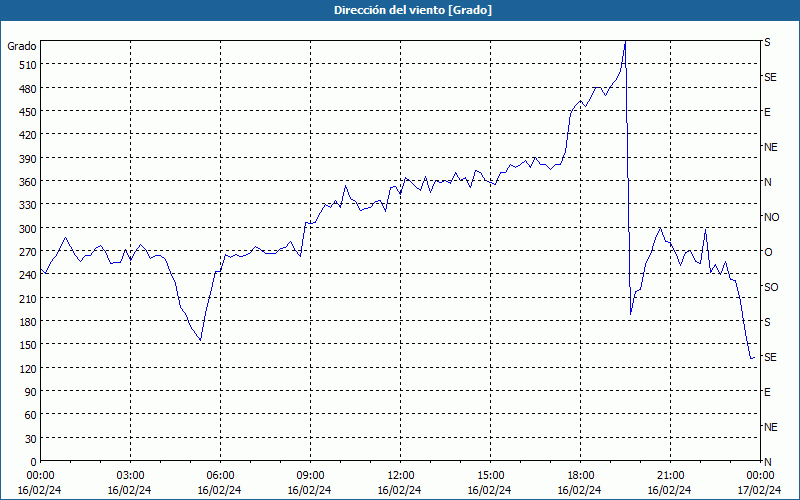This screenshot has width=800, height=500.
Task: Pick the 390 degree axis label
Action: pyautogui.click(x=28, y=159)
